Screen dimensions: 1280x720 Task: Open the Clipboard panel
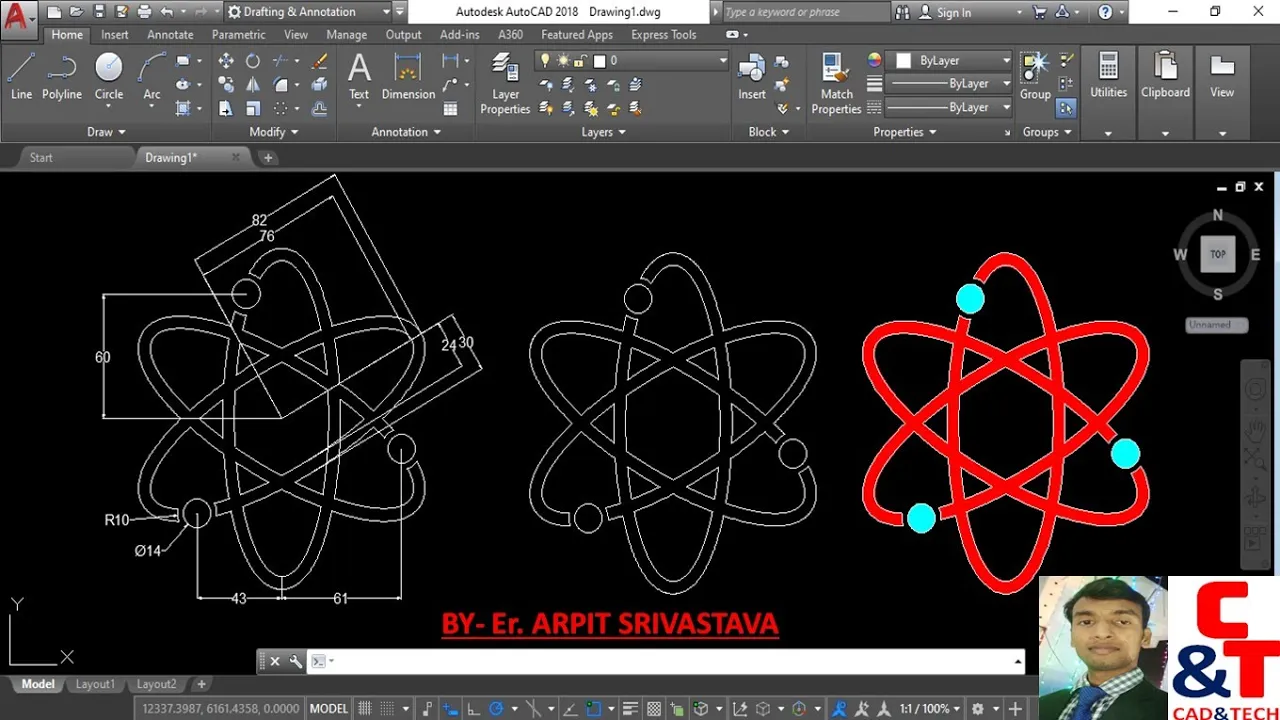tap(1165, 94)
